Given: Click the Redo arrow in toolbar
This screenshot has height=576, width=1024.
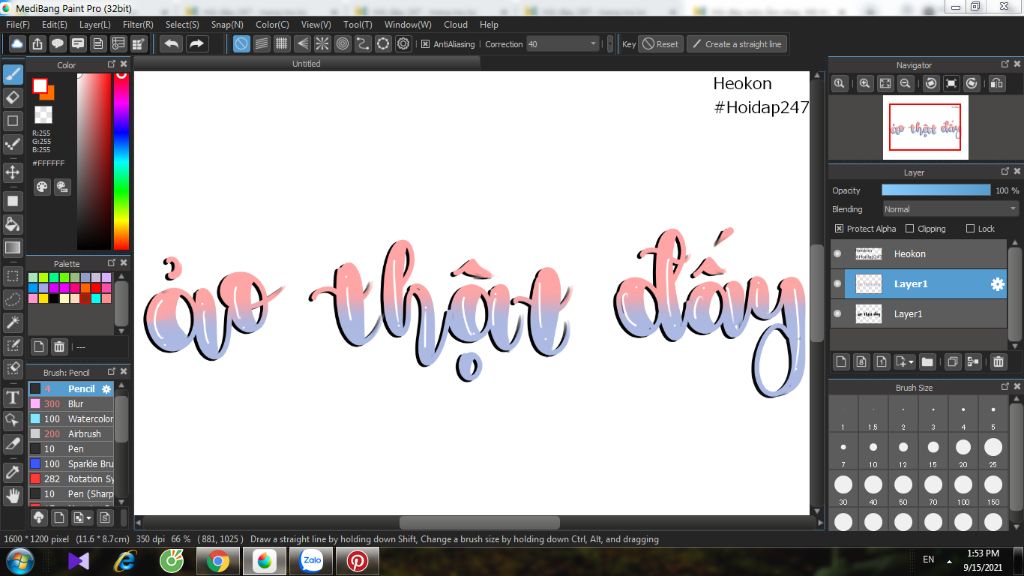Looking at the screenshot, I should pyautogui.click(x=196, y=44).
